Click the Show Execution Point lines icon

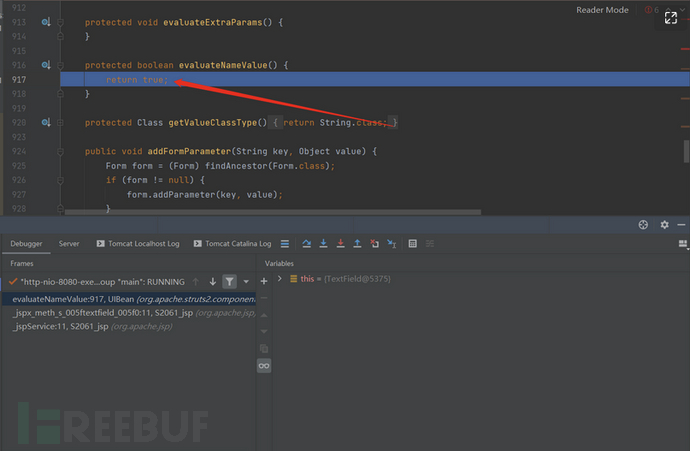pyautogui.click(x=285, y=243)
